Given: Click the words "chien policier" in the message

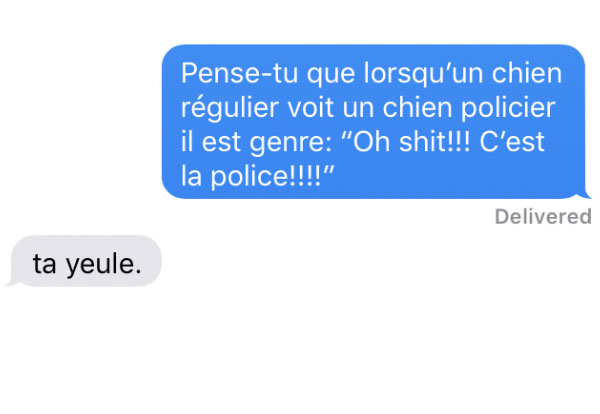Looking at the screenshot, I should tap(469, 108).
